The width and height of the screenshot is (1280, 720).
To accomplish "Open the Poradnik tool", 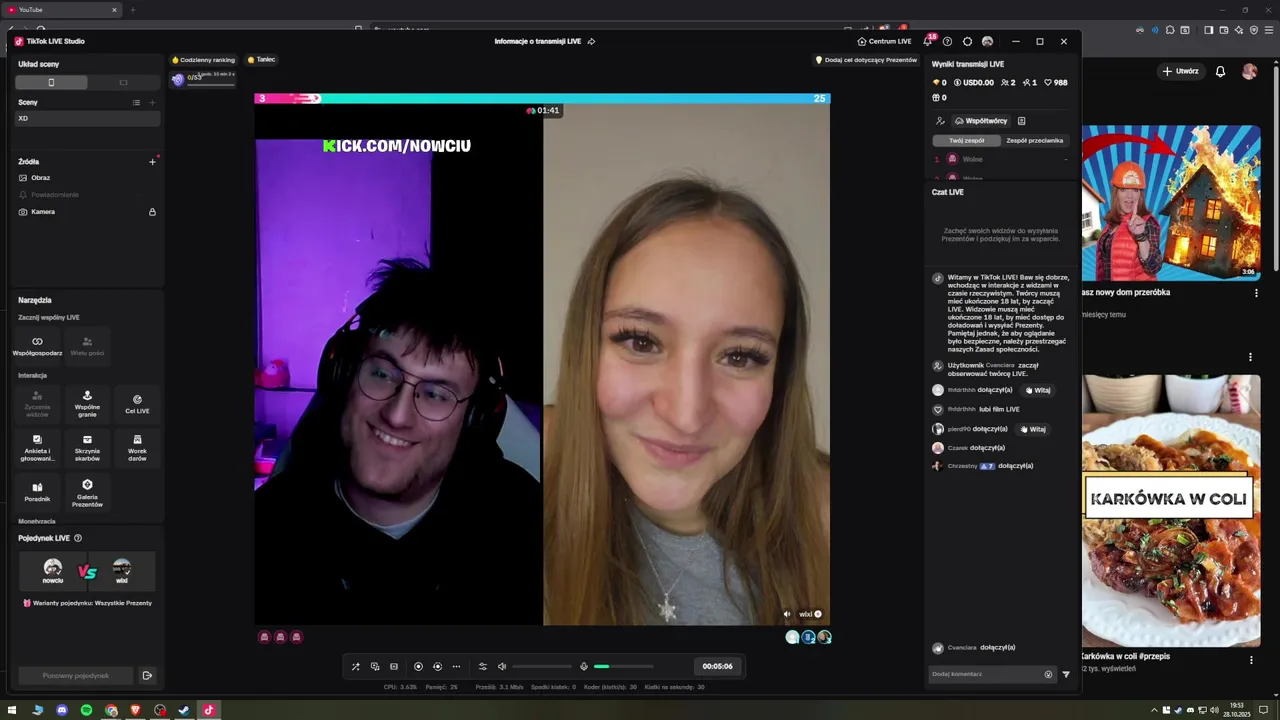I will click(37, 492).
